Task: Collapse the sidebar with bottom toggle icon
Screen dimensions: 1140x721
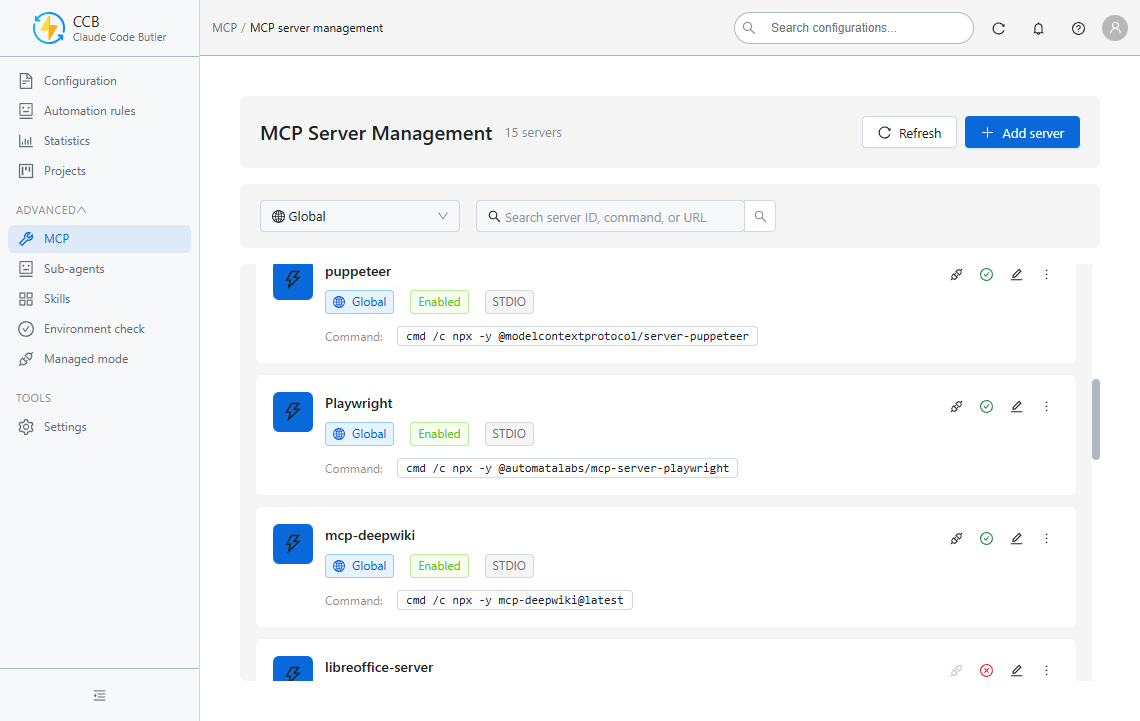Action: click(100, 696)
